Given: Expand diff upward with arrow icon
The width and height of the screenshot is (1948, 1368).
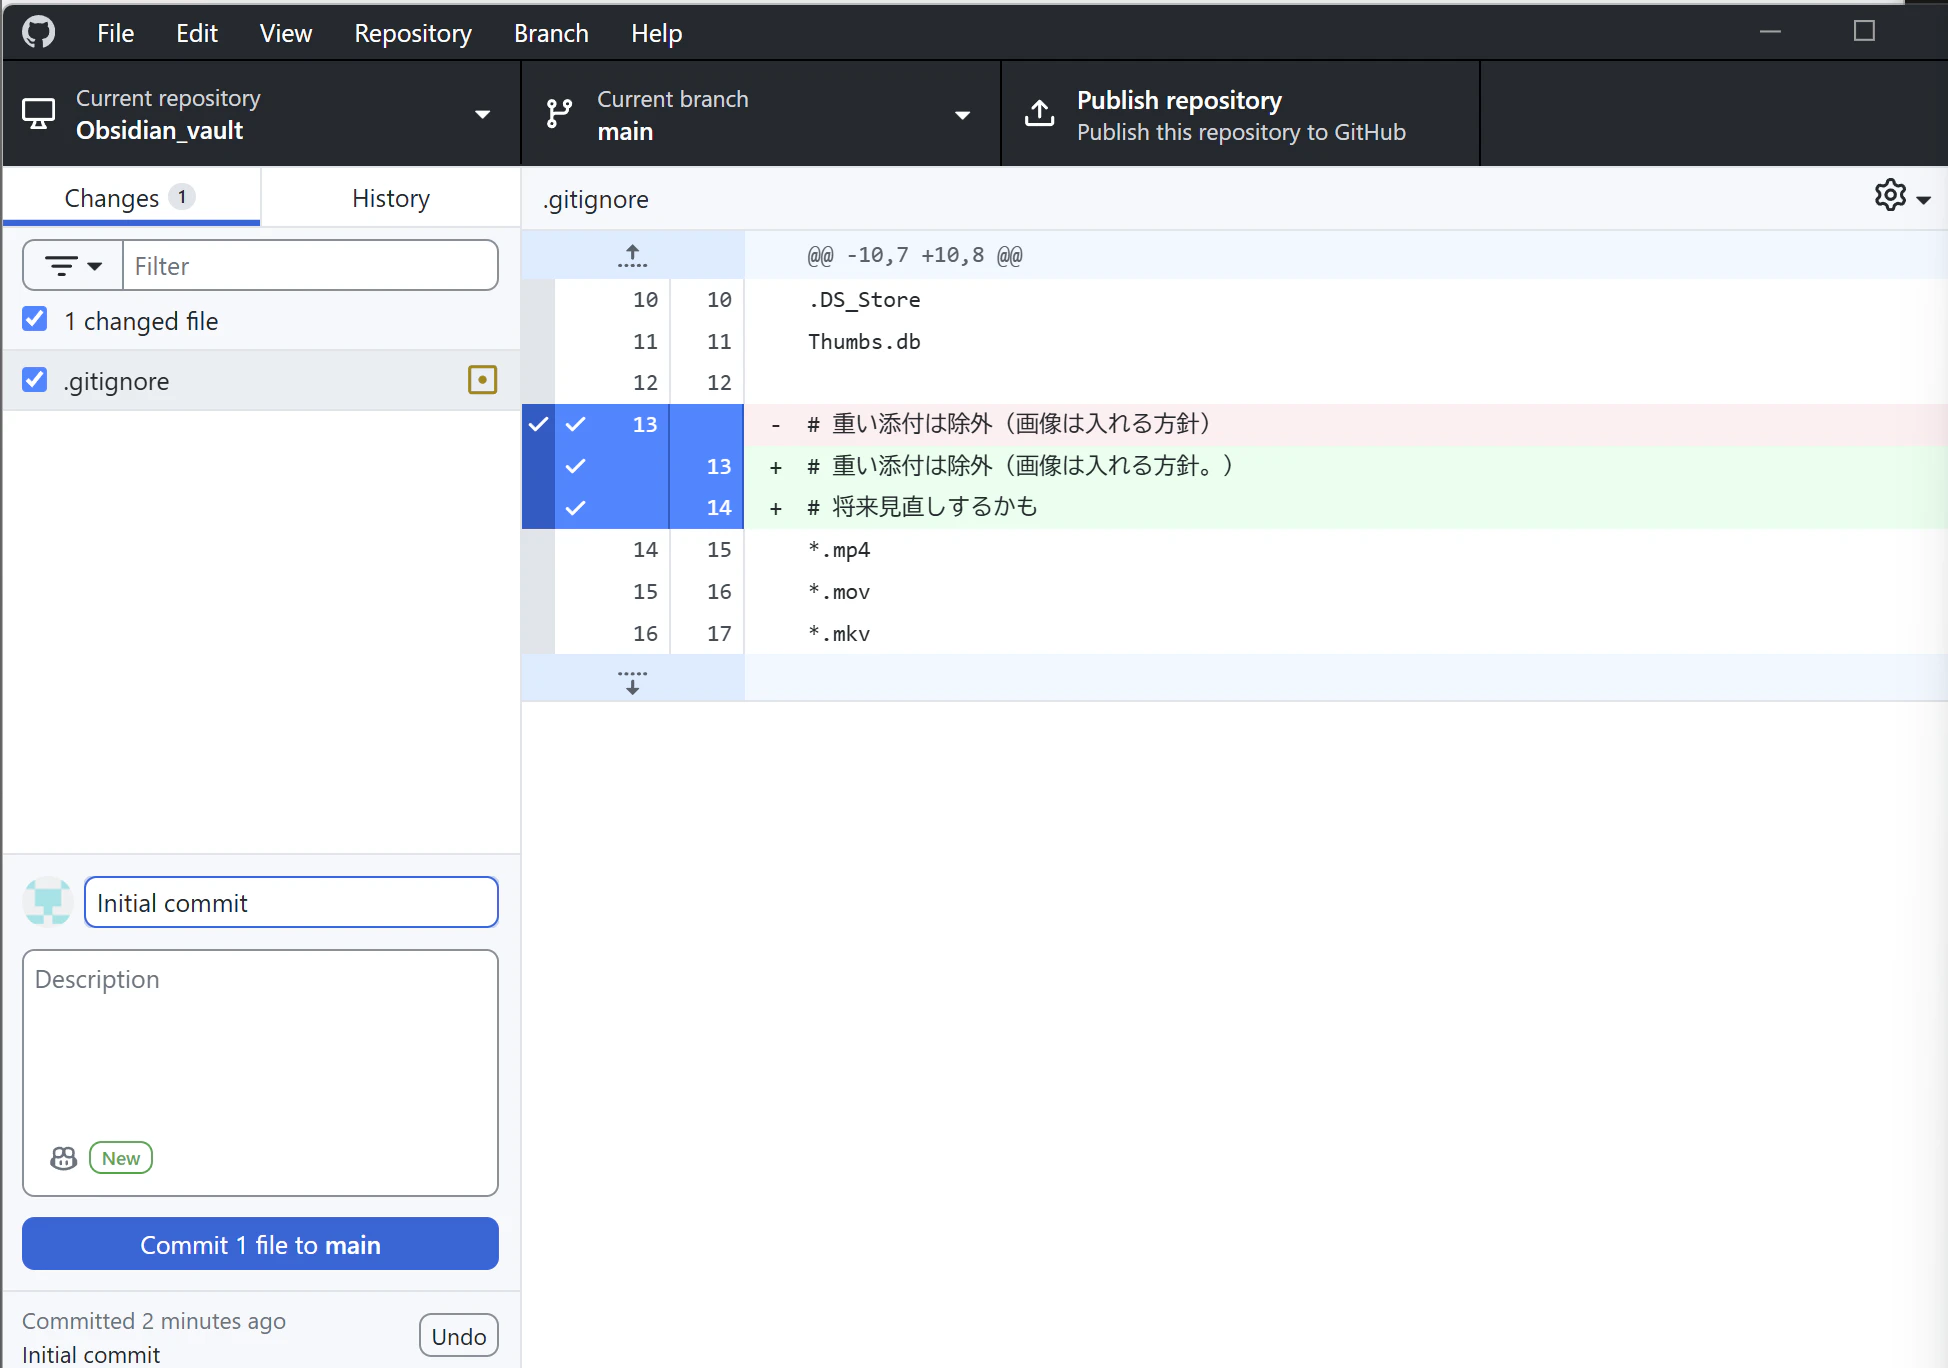Looking at the screenshot, I should [632, 256].
